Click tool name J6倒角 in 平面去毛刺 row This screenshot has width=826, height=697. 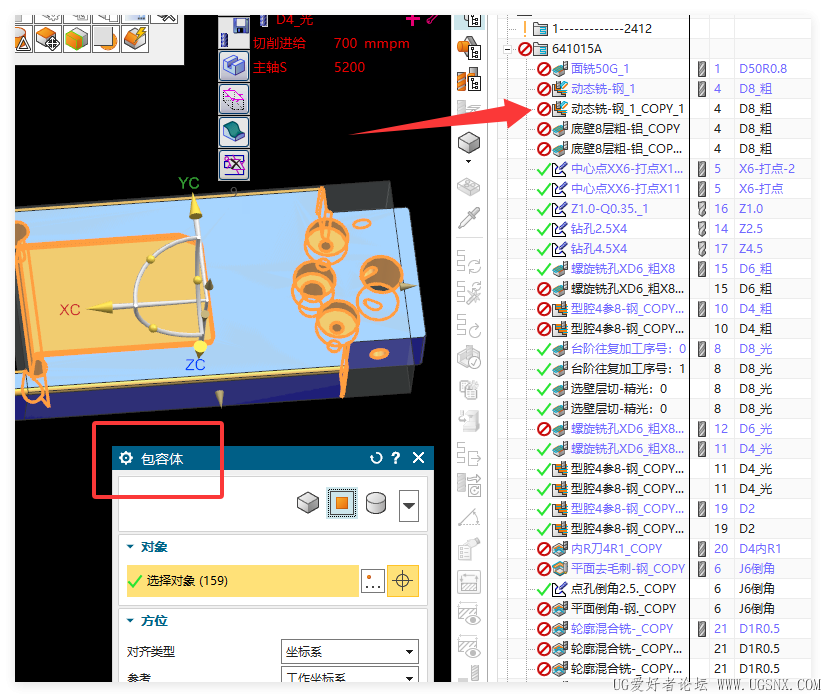click(756, 568)
